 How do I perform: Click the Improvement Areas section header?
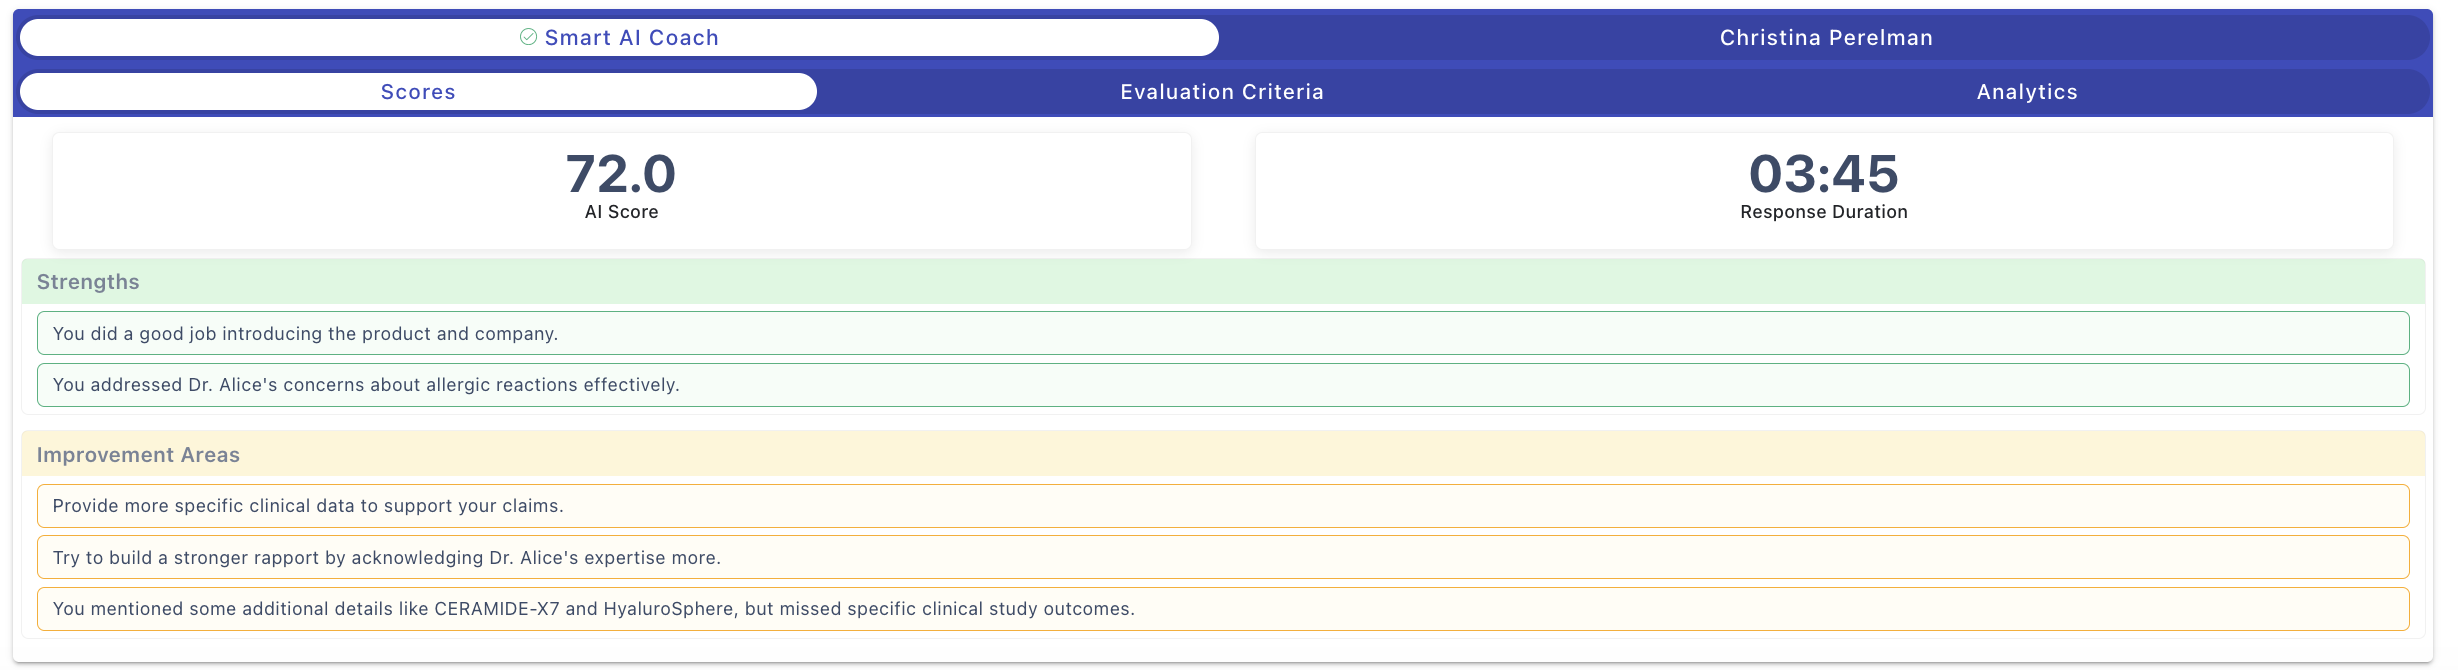138,455
